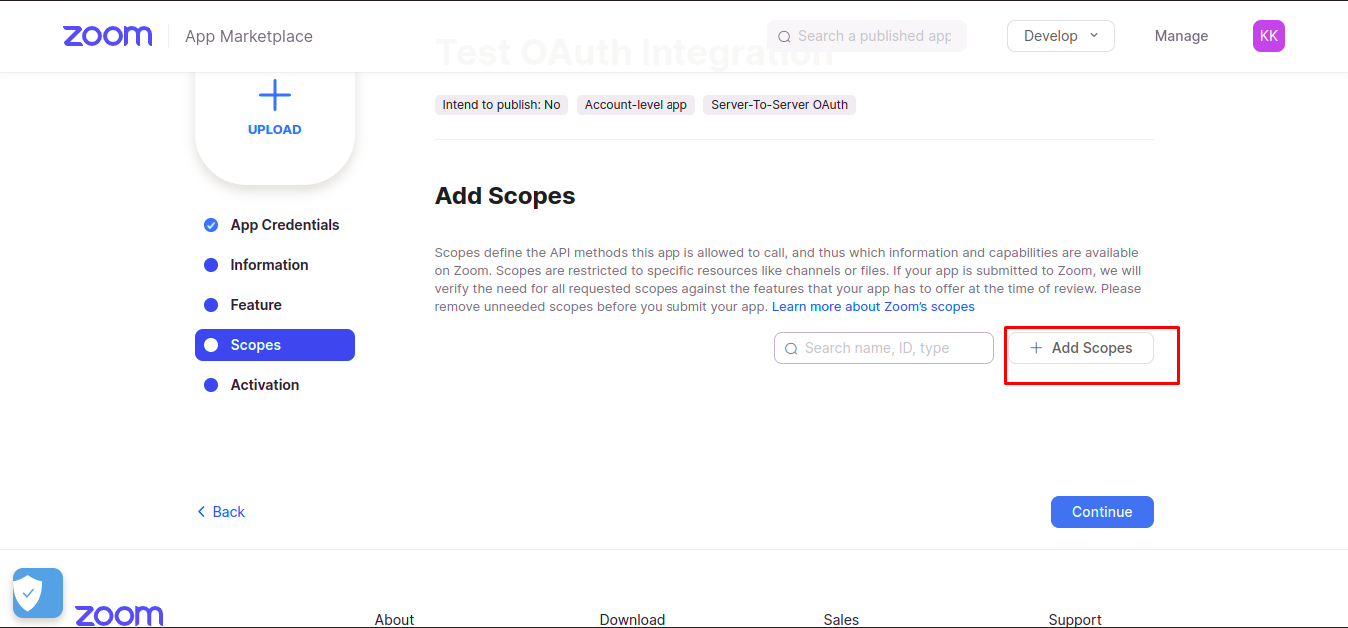Open the App Marketplace home link
This screenshot has width=1348, height=628.
[249, 36]
